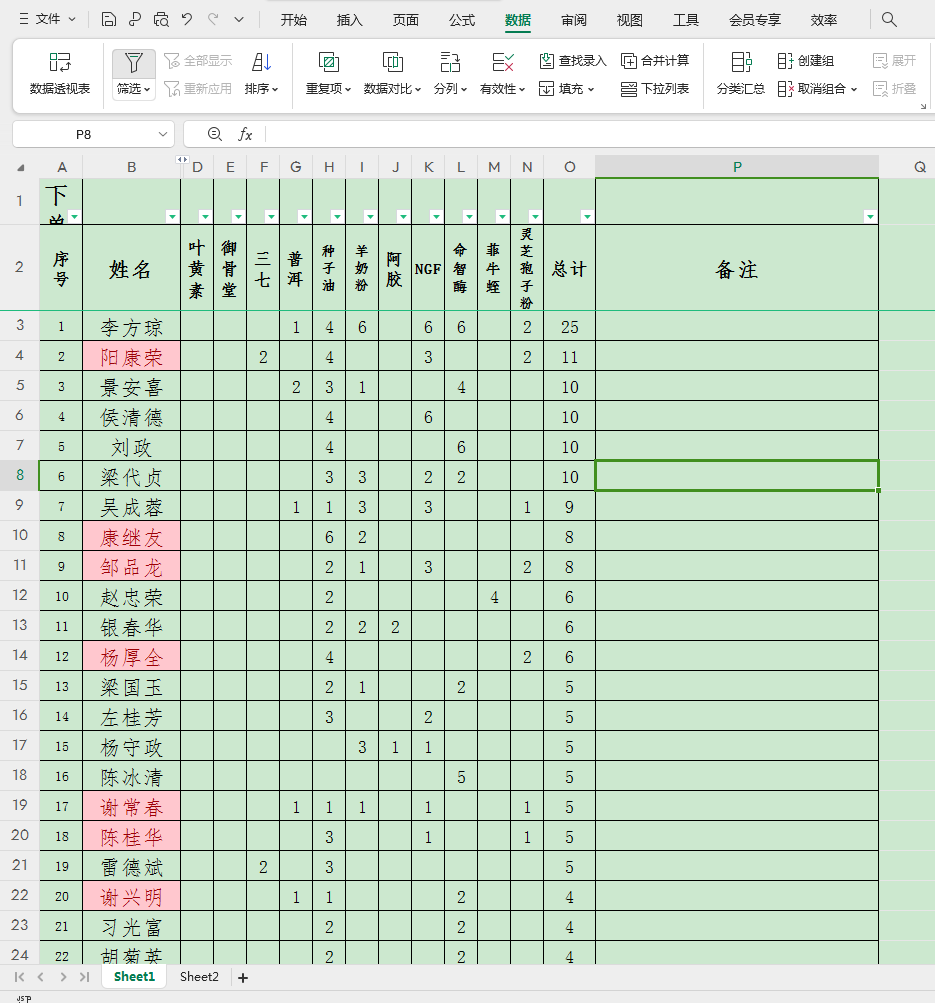Jump to last sheet navigation arrow

(84, 977)
